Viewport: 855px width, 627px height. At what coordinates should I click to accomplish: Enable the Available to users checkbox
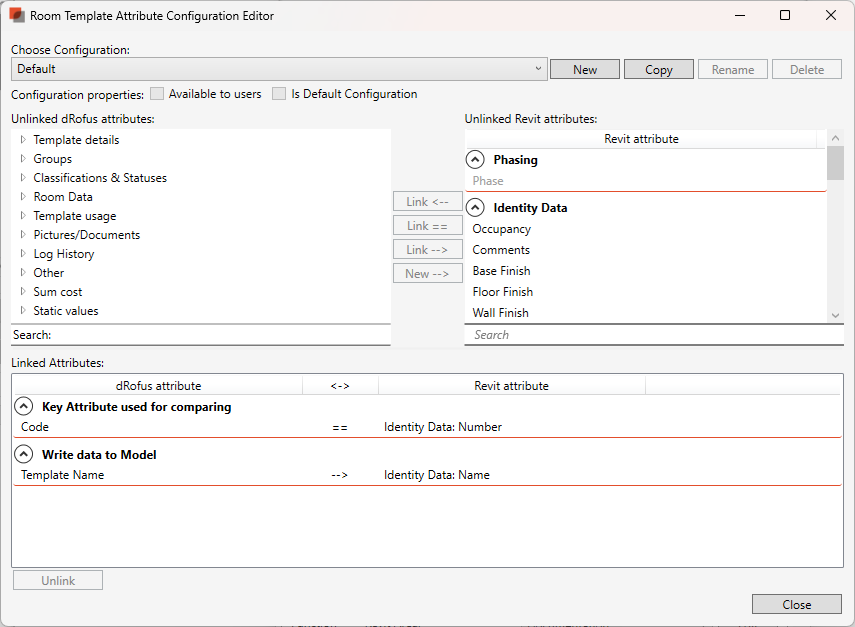157,94
